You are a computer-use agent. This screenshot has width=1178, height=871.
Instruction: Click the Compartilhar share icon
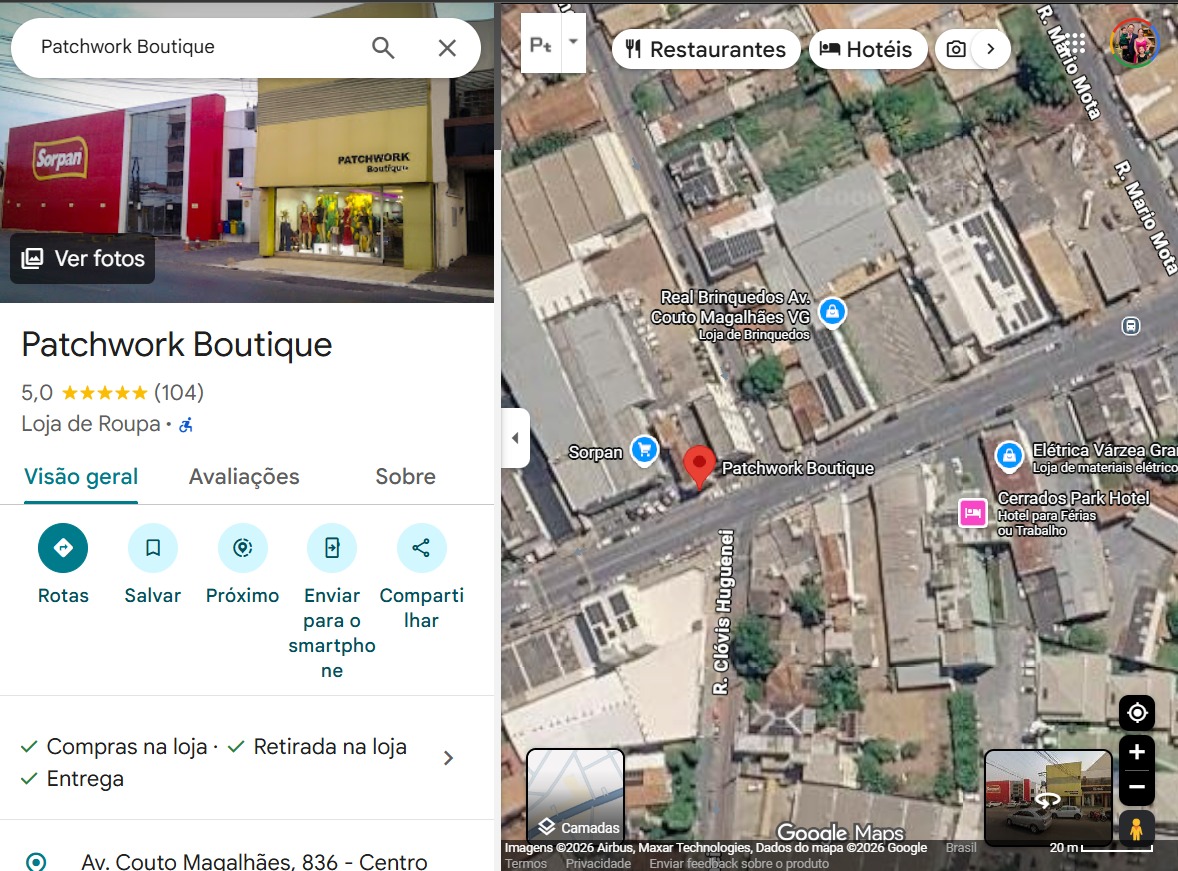421,548
